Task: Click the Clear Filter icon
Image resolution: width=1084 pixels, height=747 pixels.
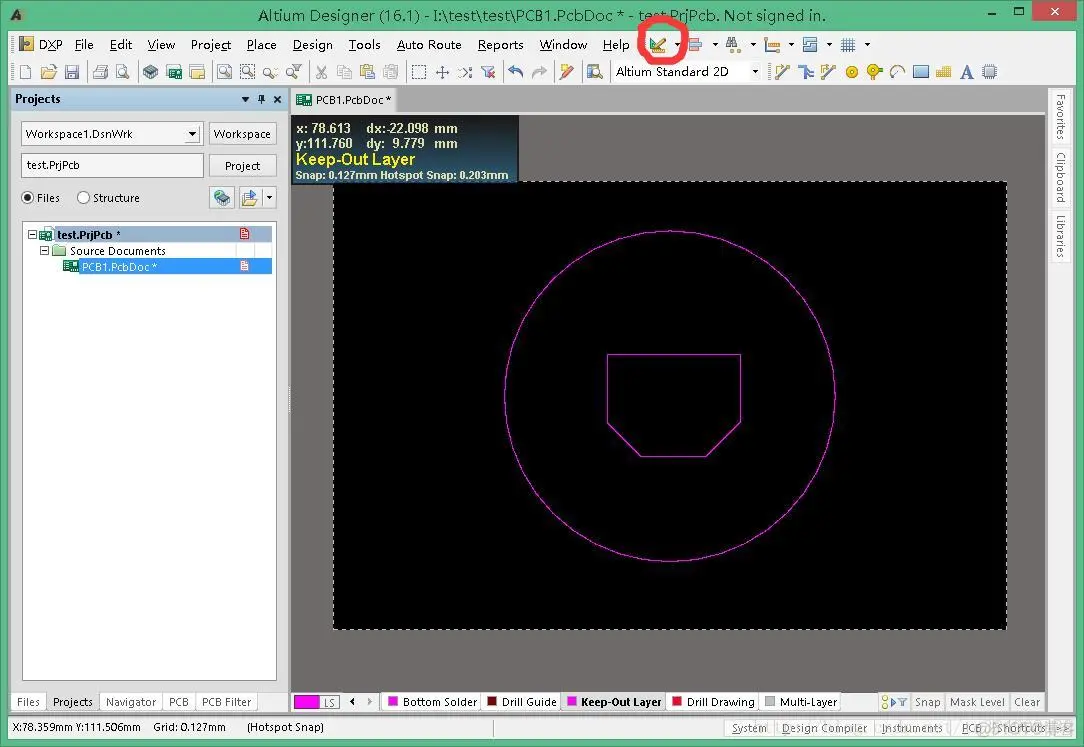Action: pyautogui.click(x=488, y=72)
